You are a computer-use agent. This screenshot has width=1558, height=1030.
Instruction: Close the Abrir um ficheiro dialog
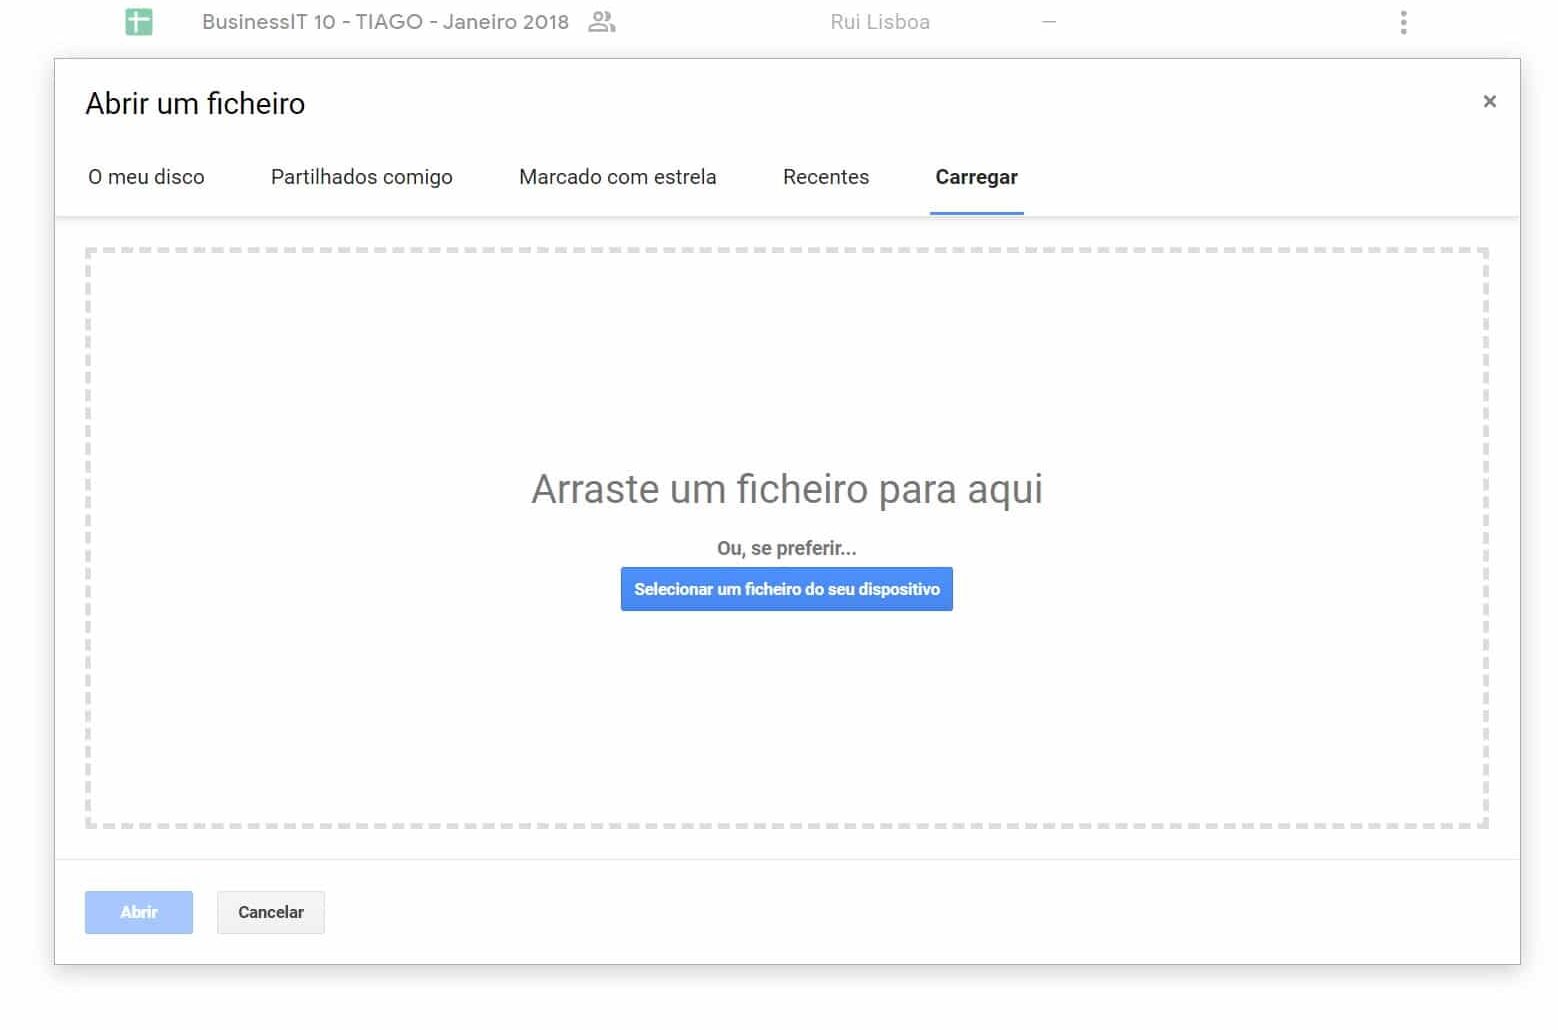coord(1489,101)
